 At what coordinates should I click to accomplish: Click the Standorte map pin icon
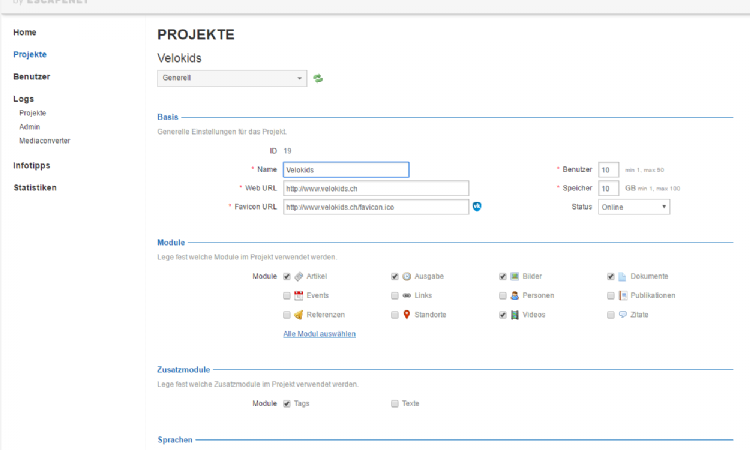click(407, 314)
